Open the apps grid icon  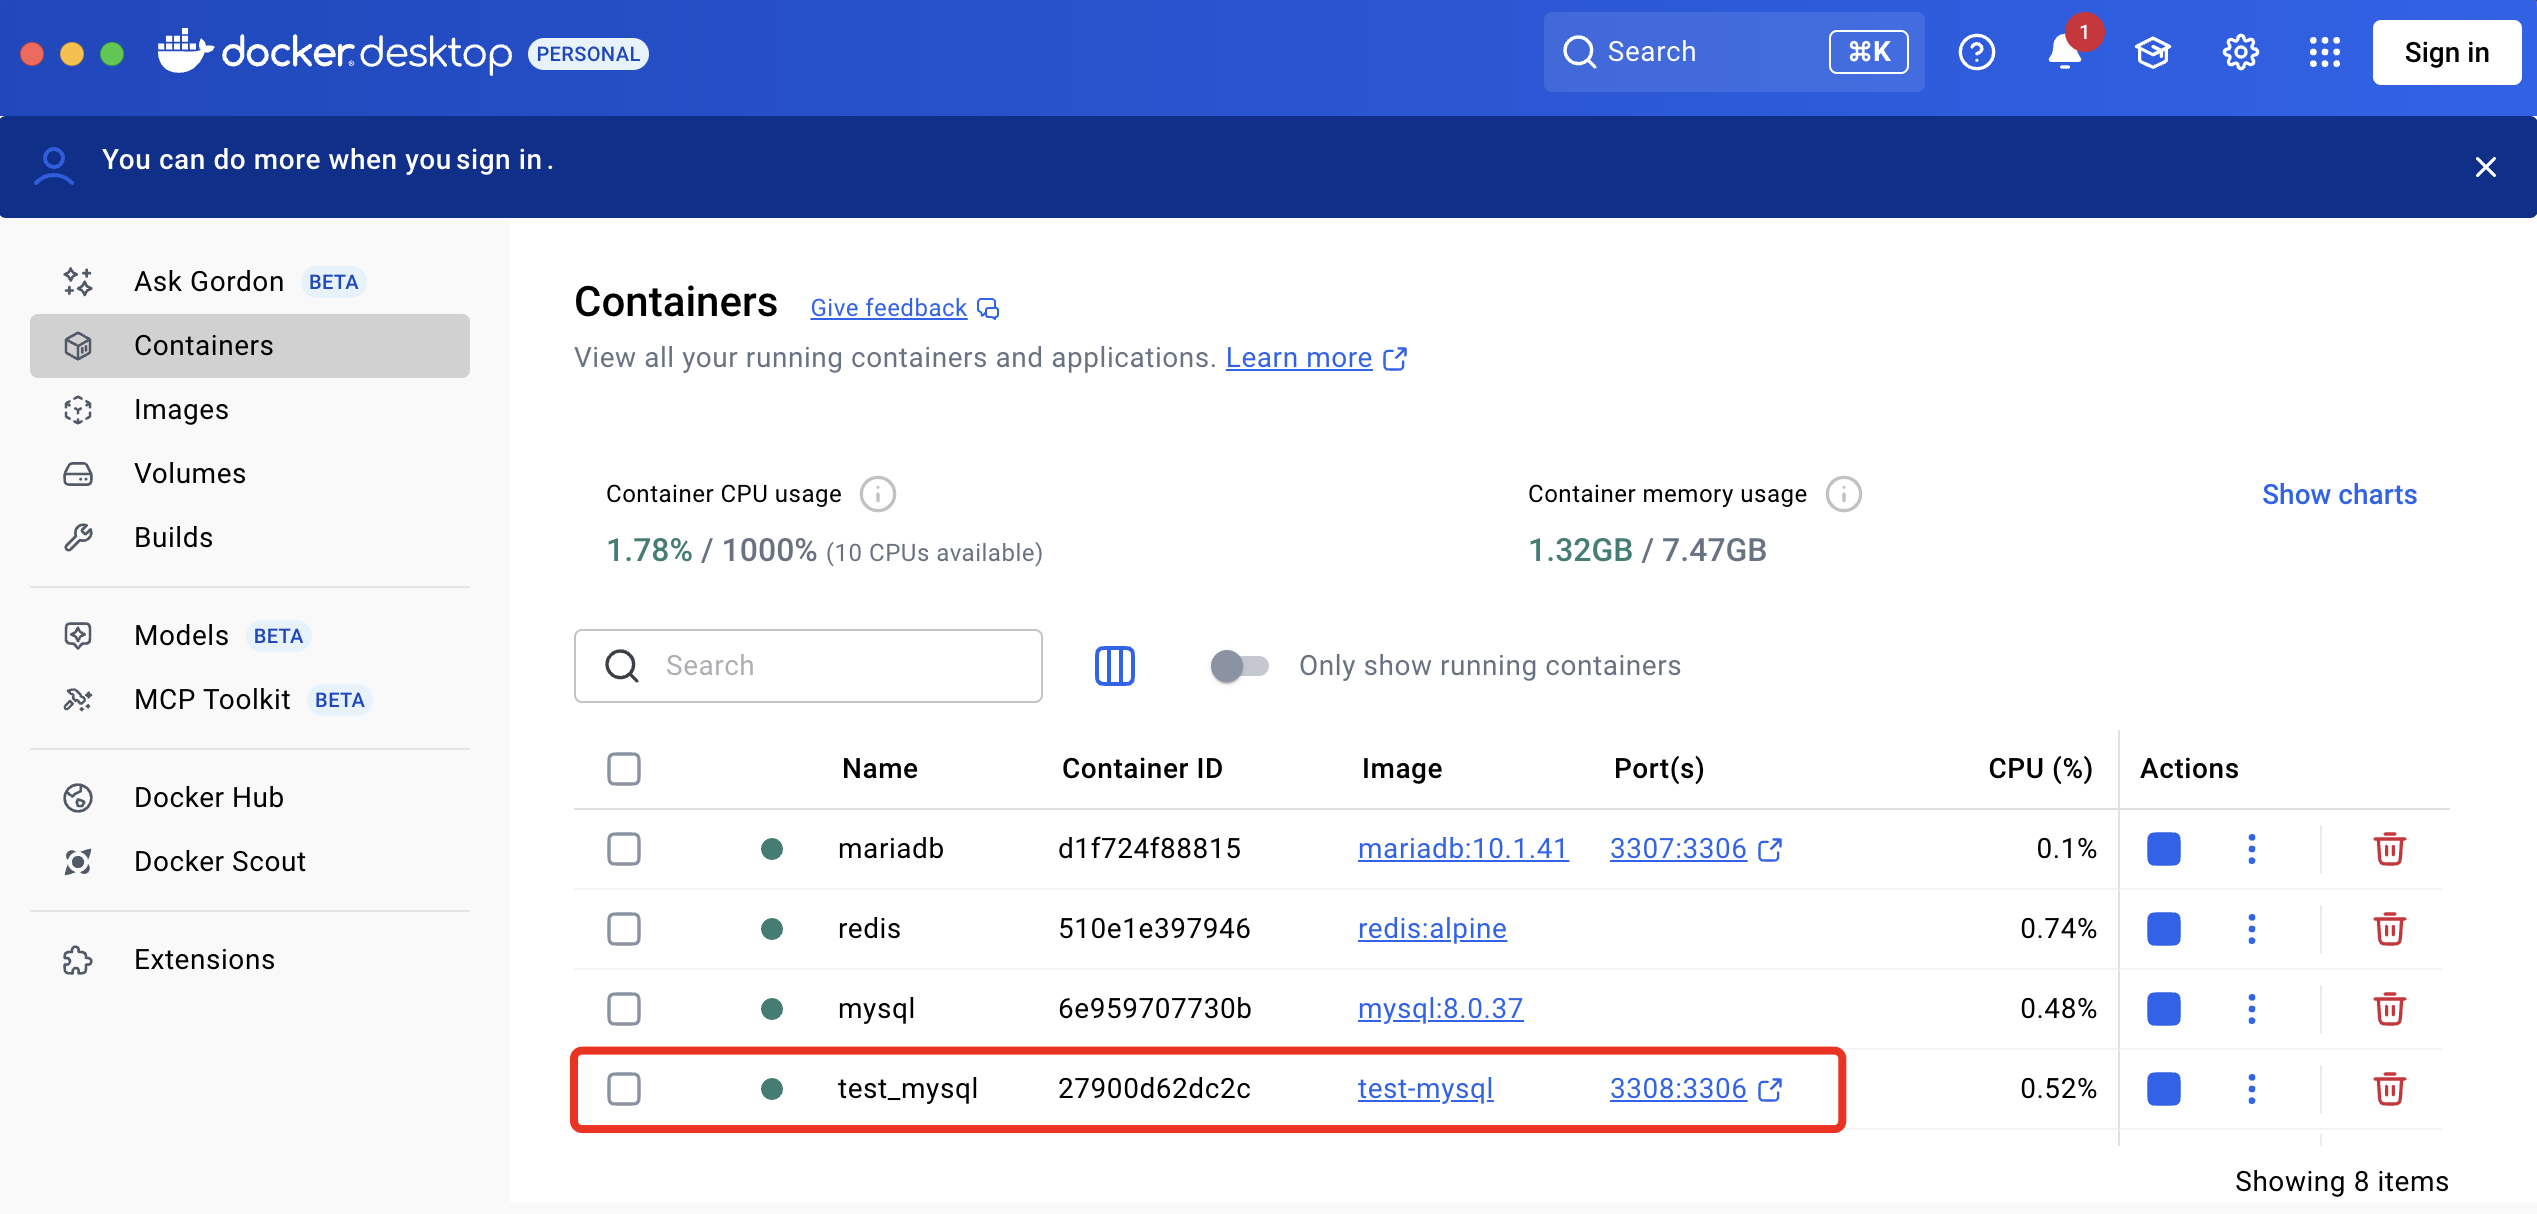click(2324, 52)
